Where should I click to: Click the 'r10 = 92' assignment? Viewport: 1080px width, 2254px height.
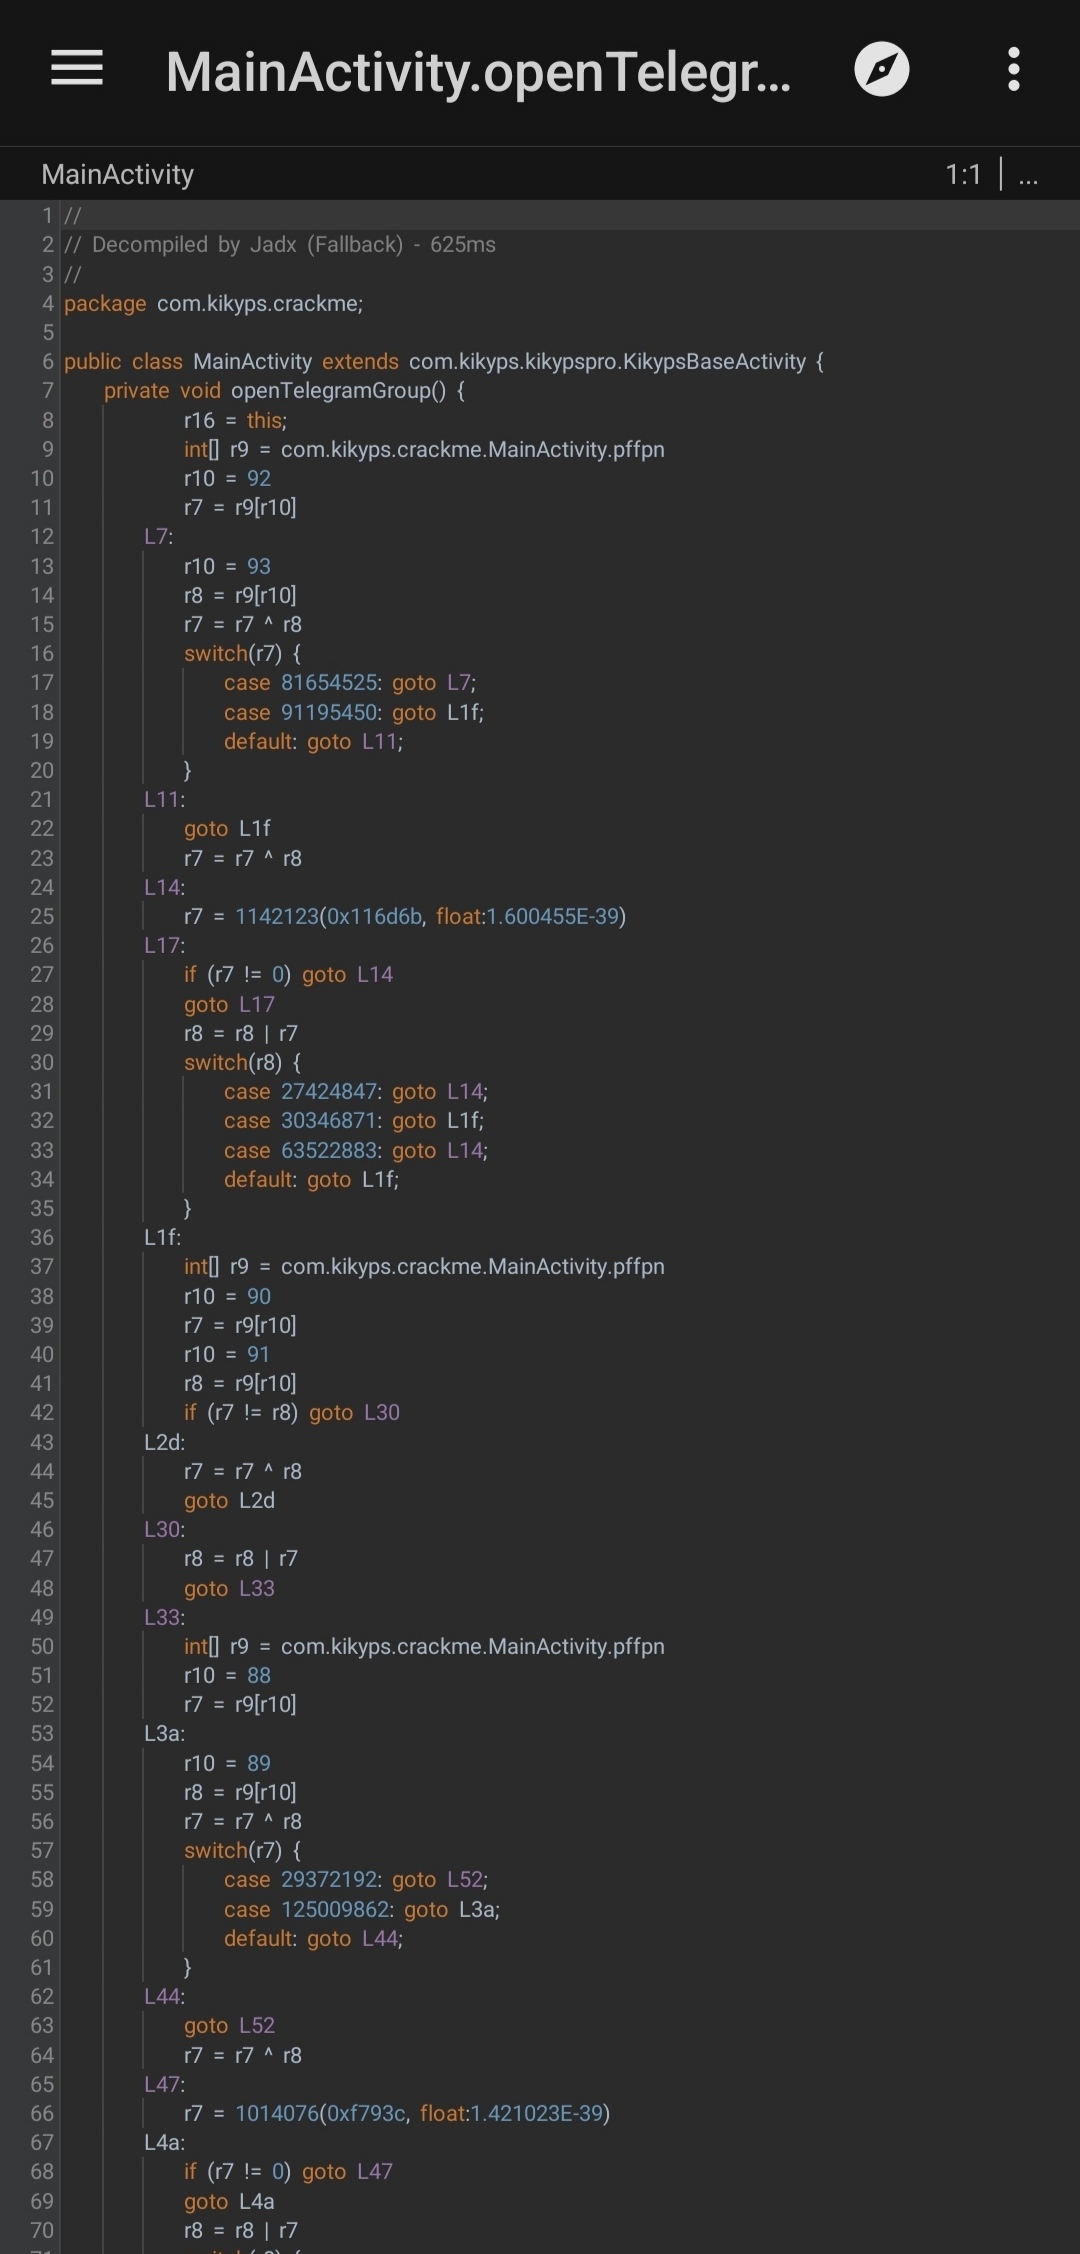[227, 479]
